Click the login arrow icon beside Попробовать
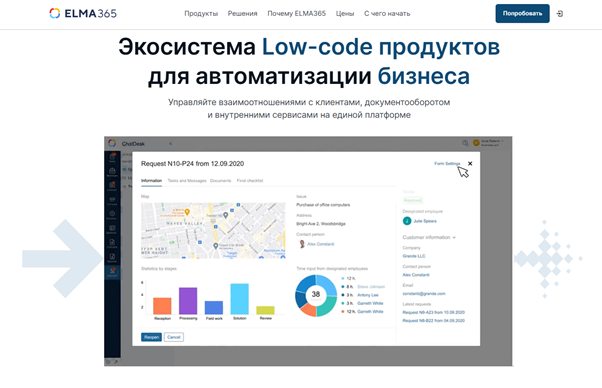This screenshot has height=388, width=602. pyautogui.click(x=560, y=14)
